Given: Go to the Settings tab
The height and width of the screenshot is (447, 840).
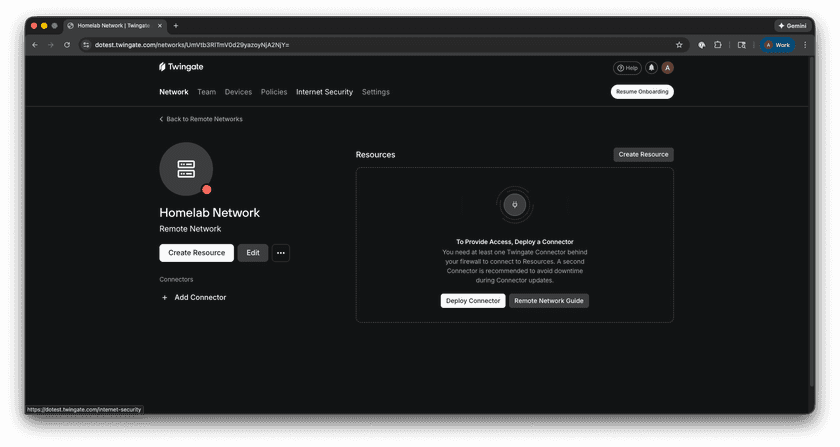Looking at the screenshot, I should click(x=376, y=92).
